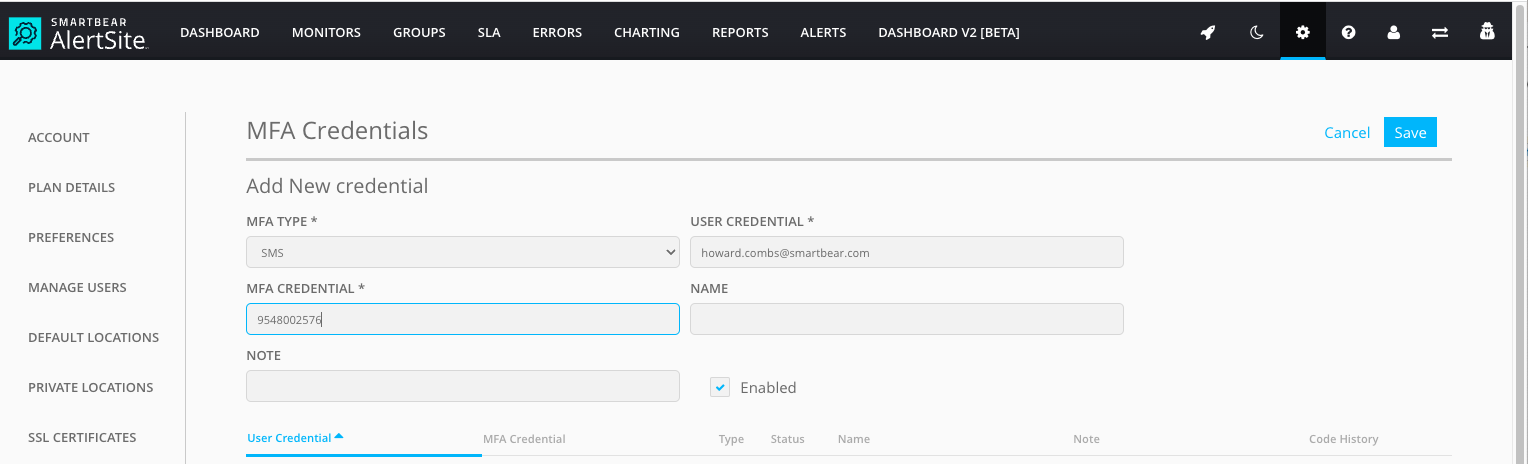1528x464 pixels.
Task: Open the Monitors menu
Action: click(326, 32)
